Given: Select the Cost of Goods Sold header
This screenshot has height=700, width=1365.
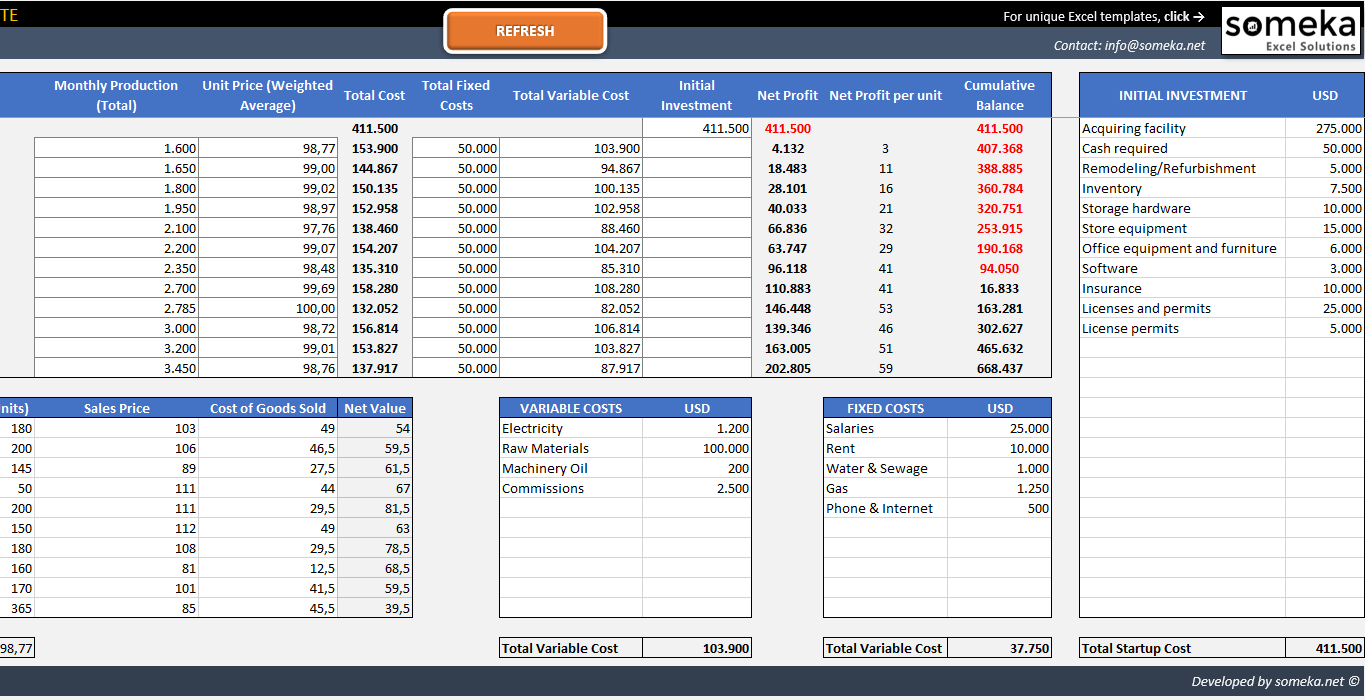Looking at the screenshot, I should point(267,408).
